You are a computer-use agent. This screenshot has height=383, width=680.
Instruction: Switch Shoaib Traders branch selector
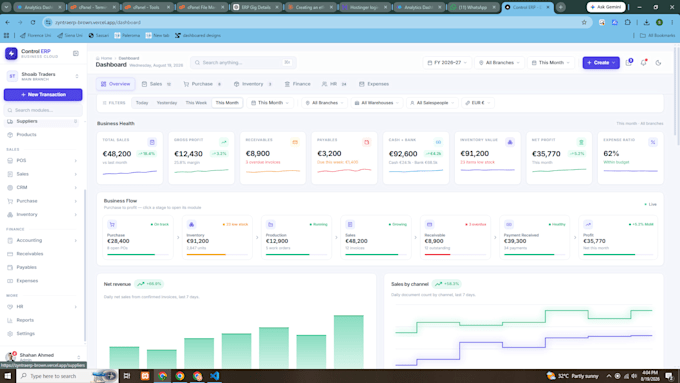click(x=42, y=76)
